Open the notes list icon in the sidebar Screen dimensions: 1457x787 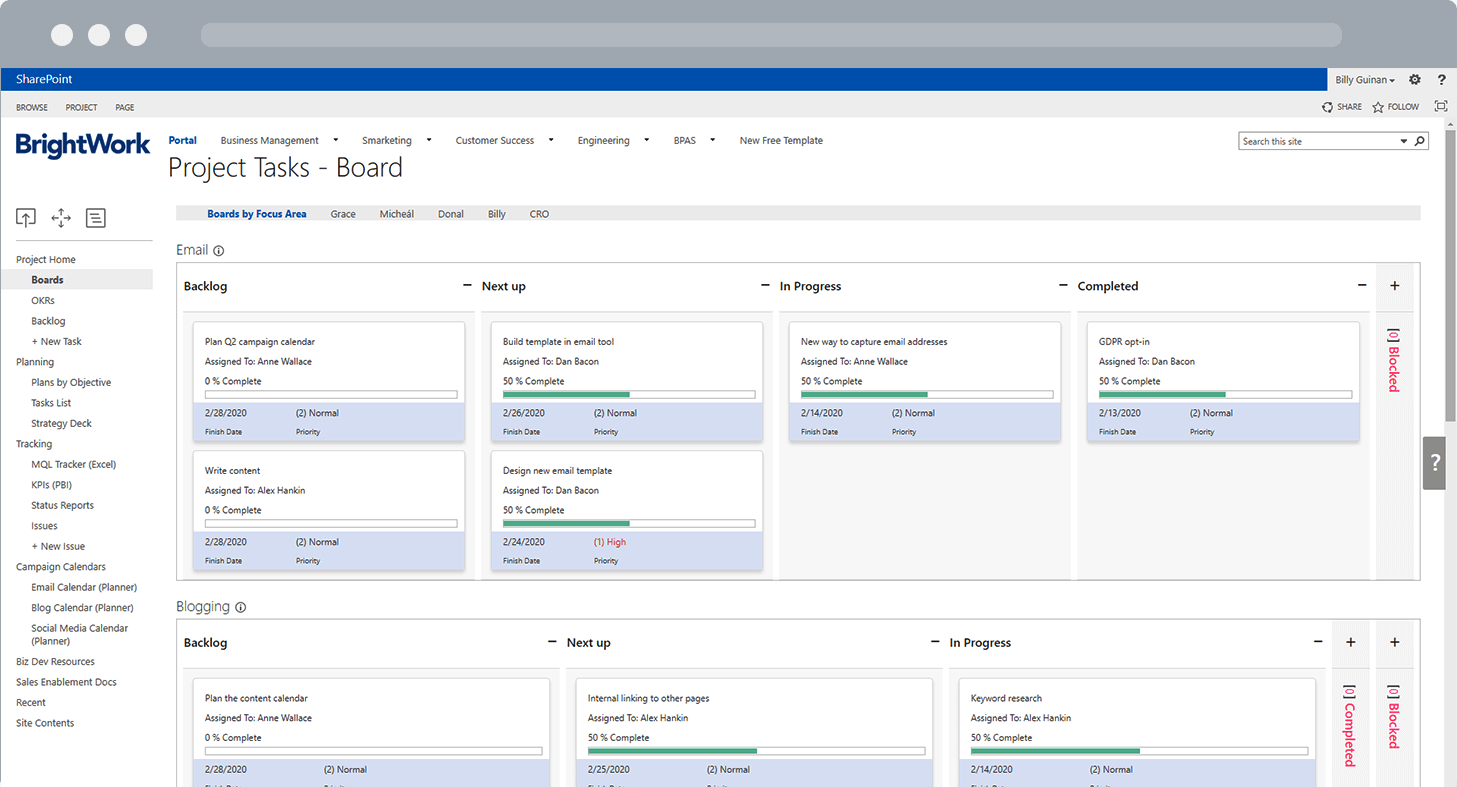tap(95, 217)
